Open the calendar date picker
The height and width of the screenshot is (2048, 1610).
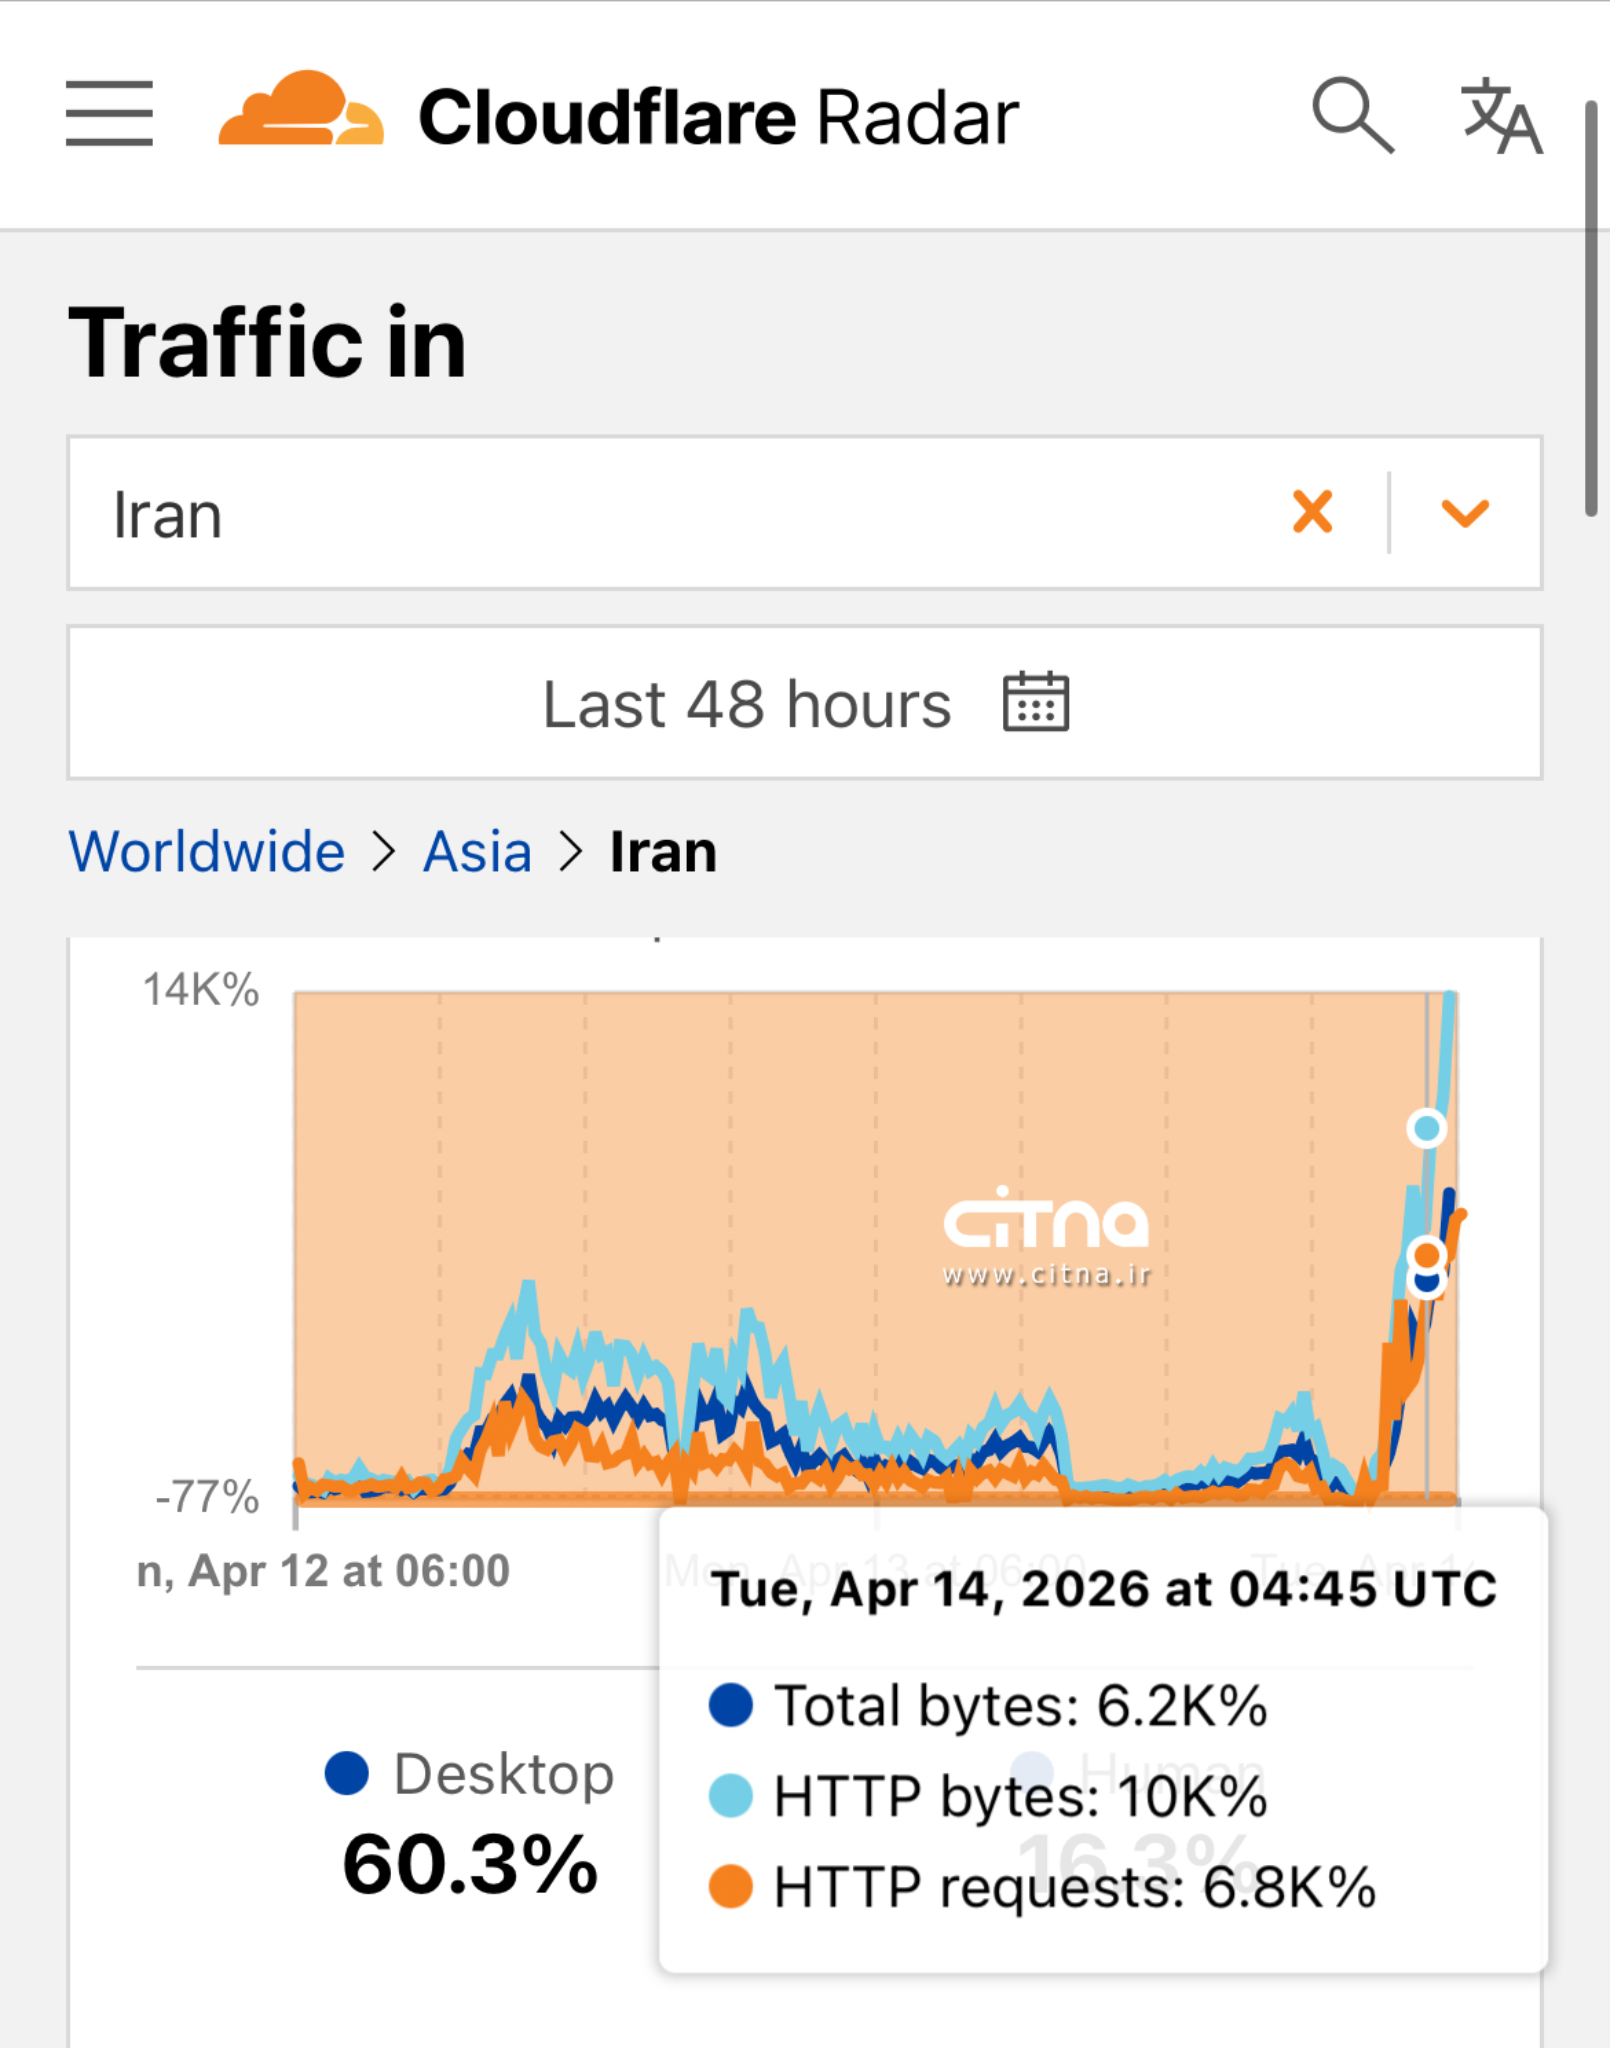point(1037,702)
